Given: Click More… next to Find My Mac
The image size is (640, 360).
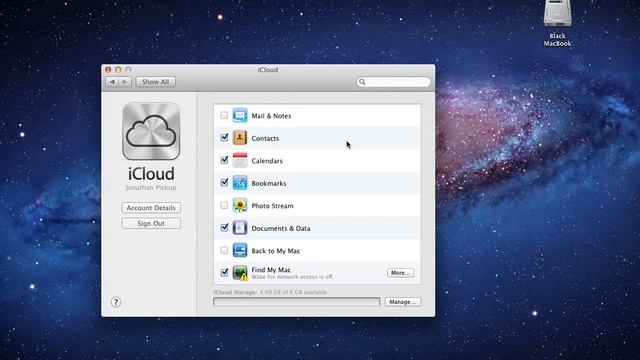Looking at the screenshot, I should pyautogui.click(x=400, y=273).
